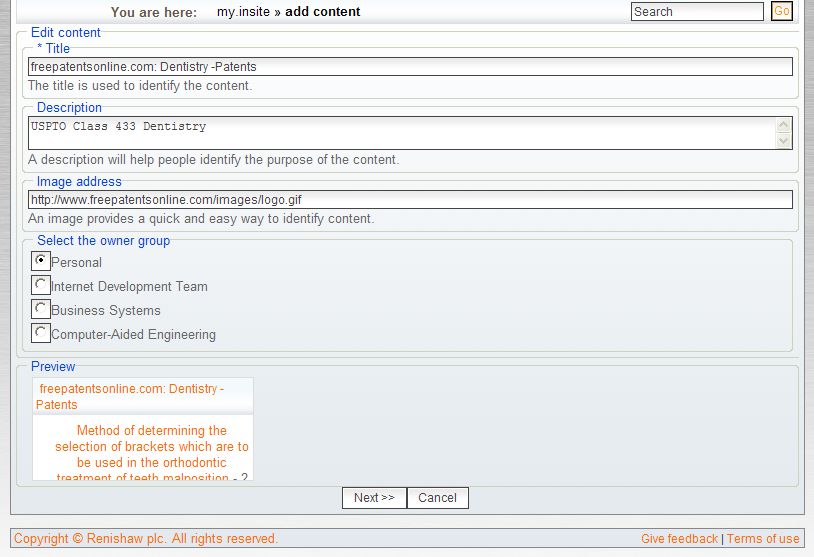Click into the Title text field

[410, 67]
